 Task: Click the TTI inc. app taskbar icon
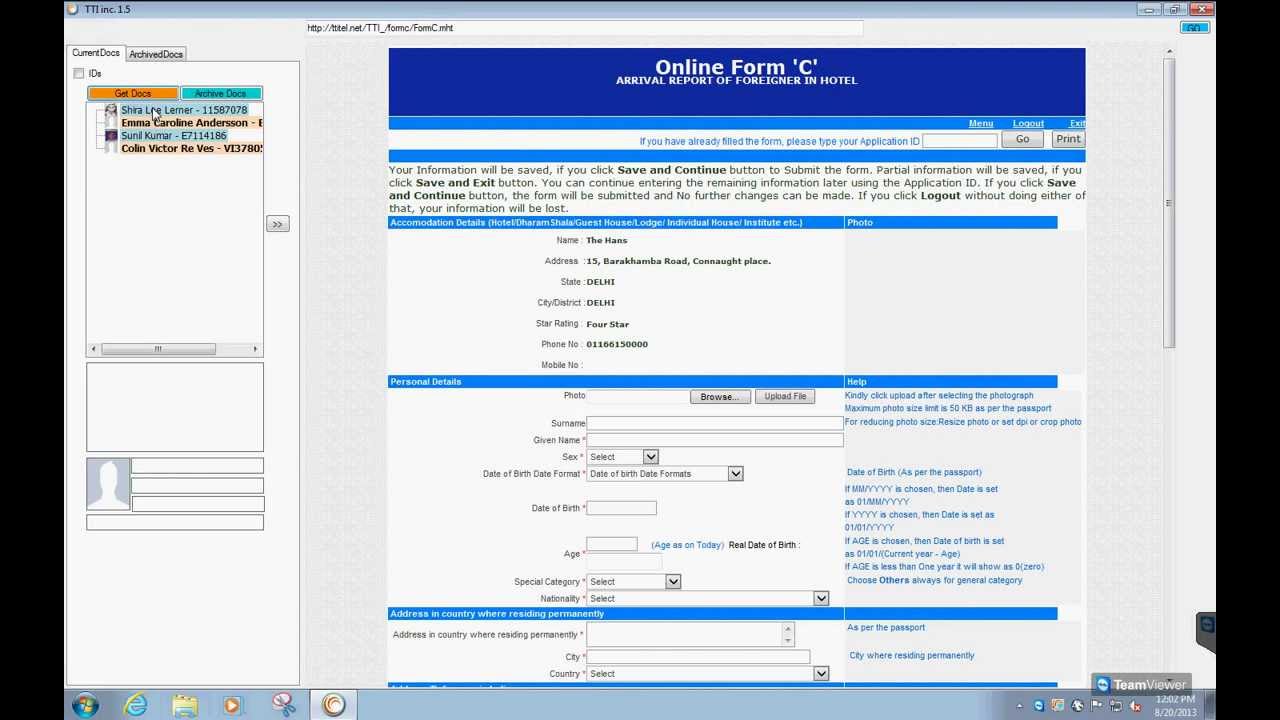pos(333,705)
